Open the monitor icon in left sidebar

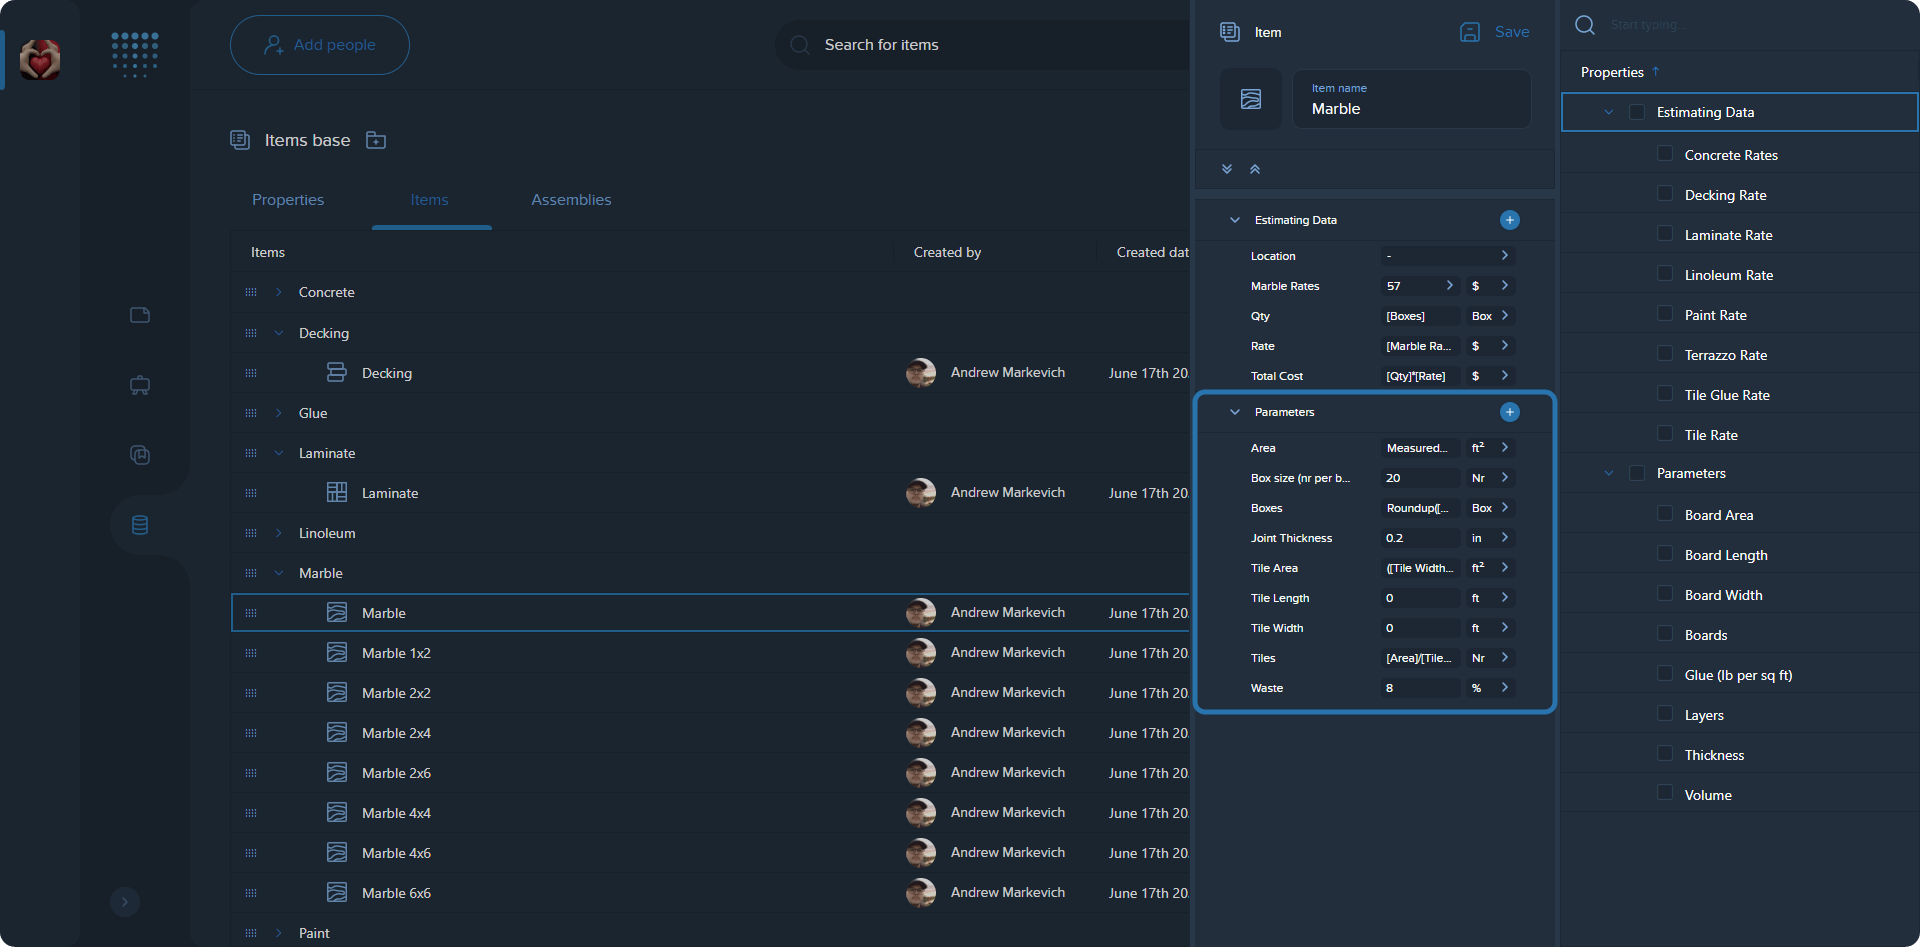coord(140,385)
